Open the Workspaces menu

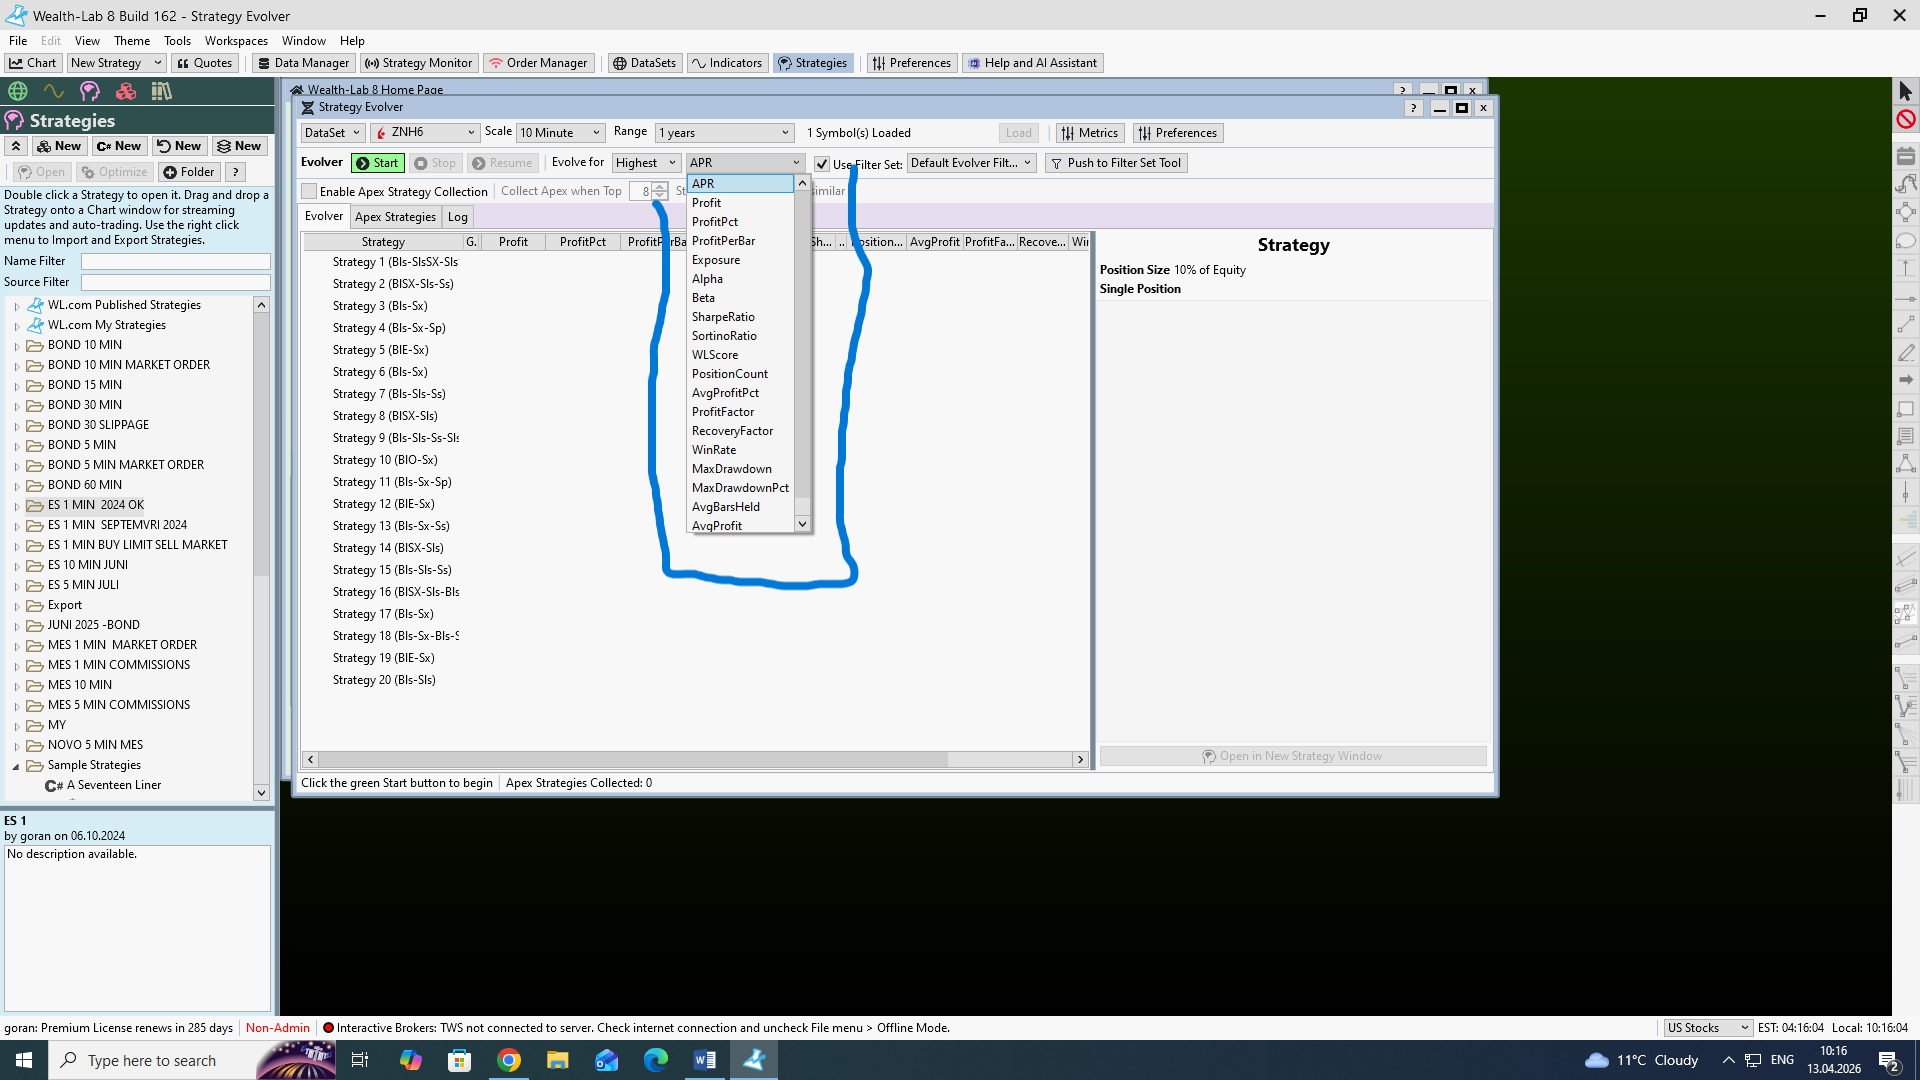pyautogui.click(x=236, y=41)
